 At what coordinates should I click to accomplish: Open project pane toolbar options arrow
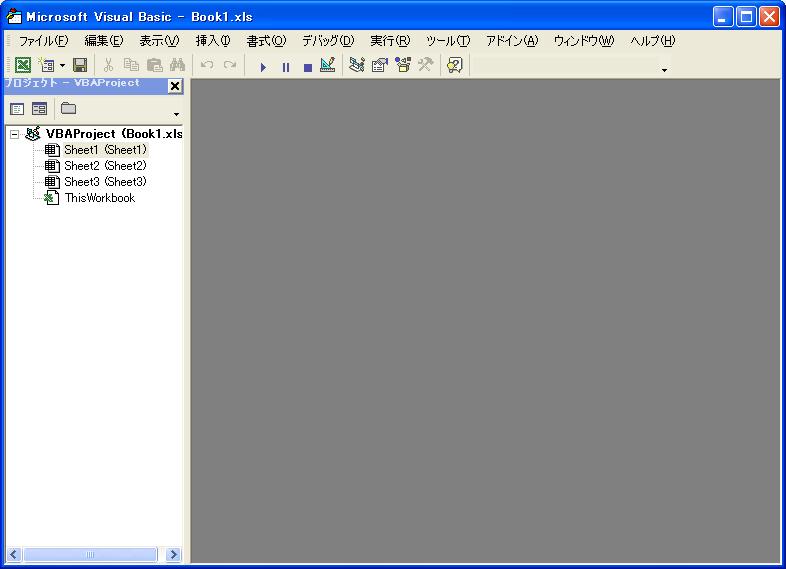coord(176,114)
